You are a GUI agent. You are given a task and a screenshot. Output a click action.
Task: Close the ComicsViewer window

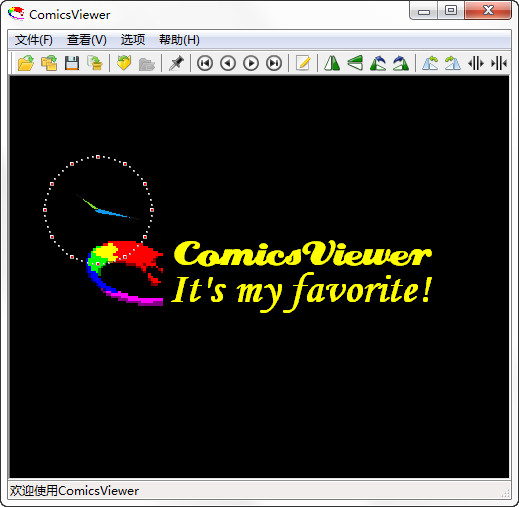488,11
